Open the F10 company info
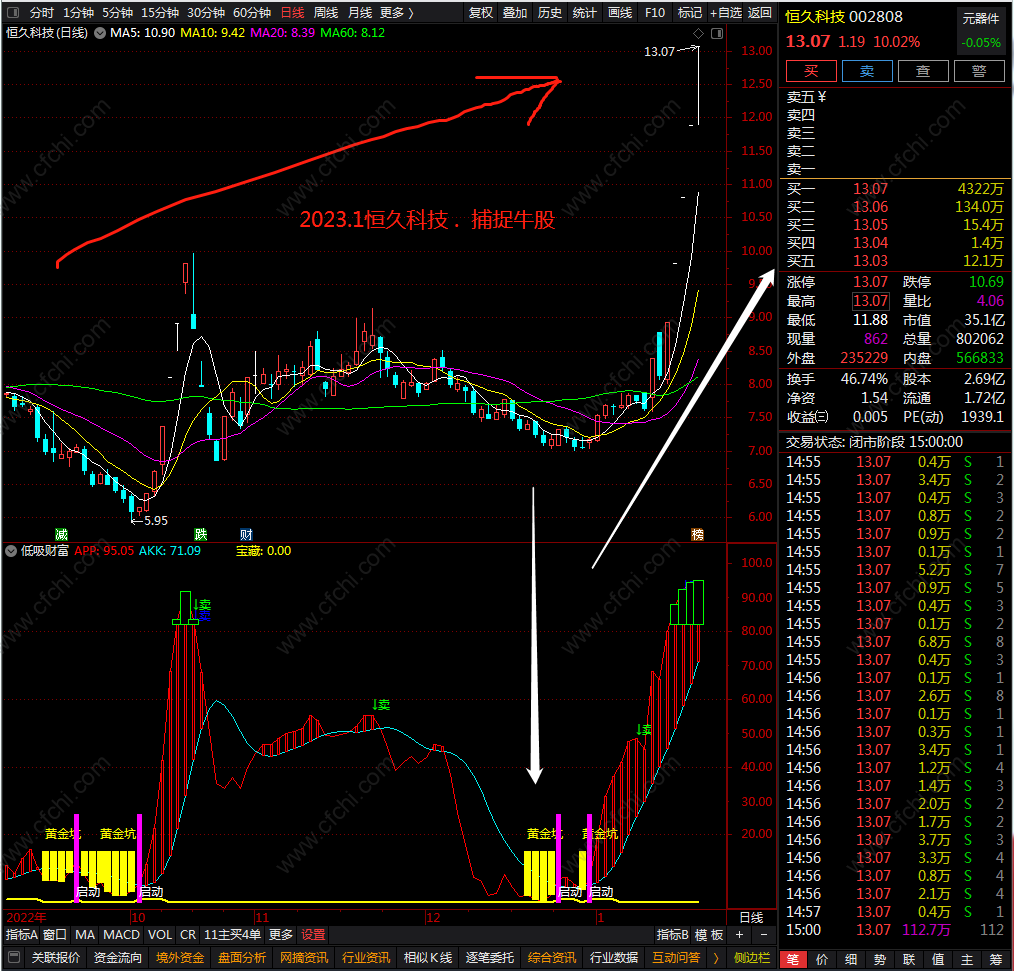 coord(654,12)
